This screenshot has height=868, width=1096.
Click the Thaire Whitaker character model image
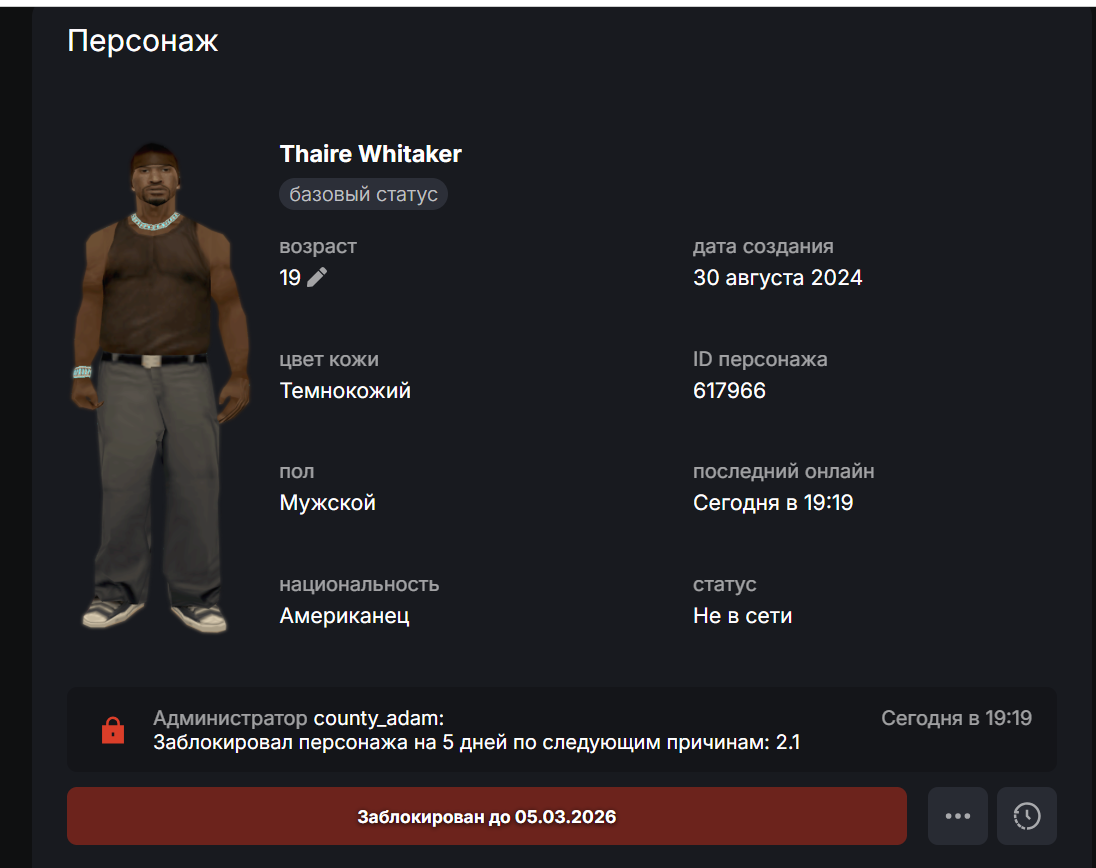click(159, 388)
